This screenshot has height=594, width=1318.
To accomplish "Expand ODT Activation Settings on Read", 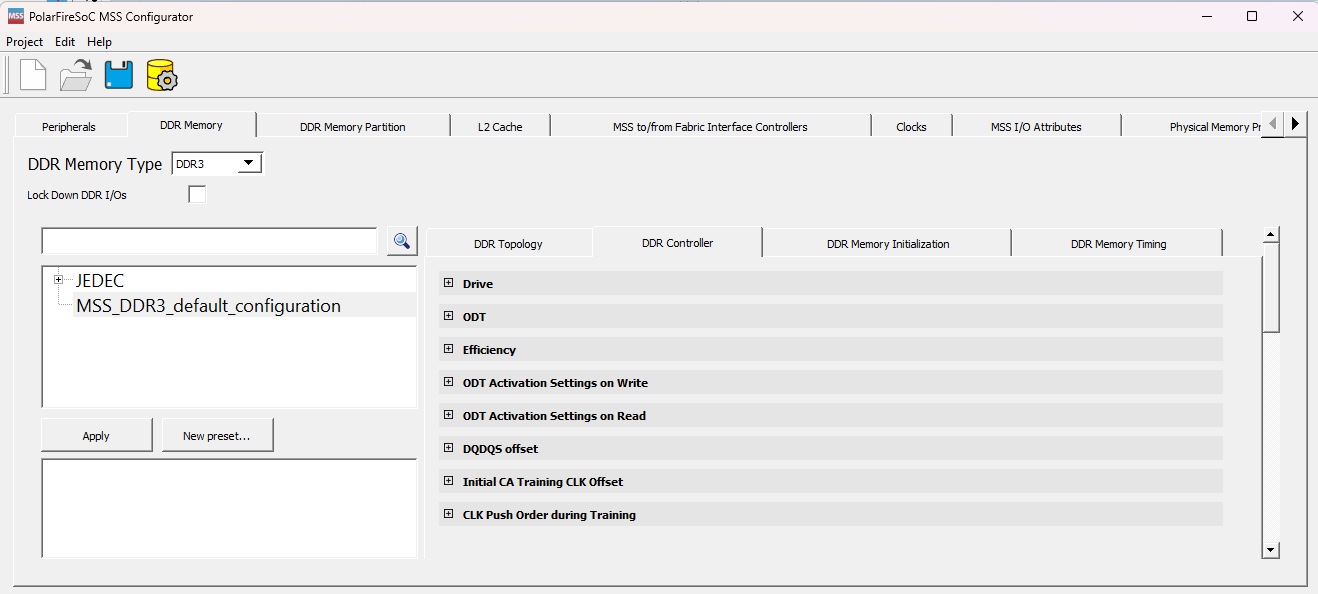I will coord(448,416).
